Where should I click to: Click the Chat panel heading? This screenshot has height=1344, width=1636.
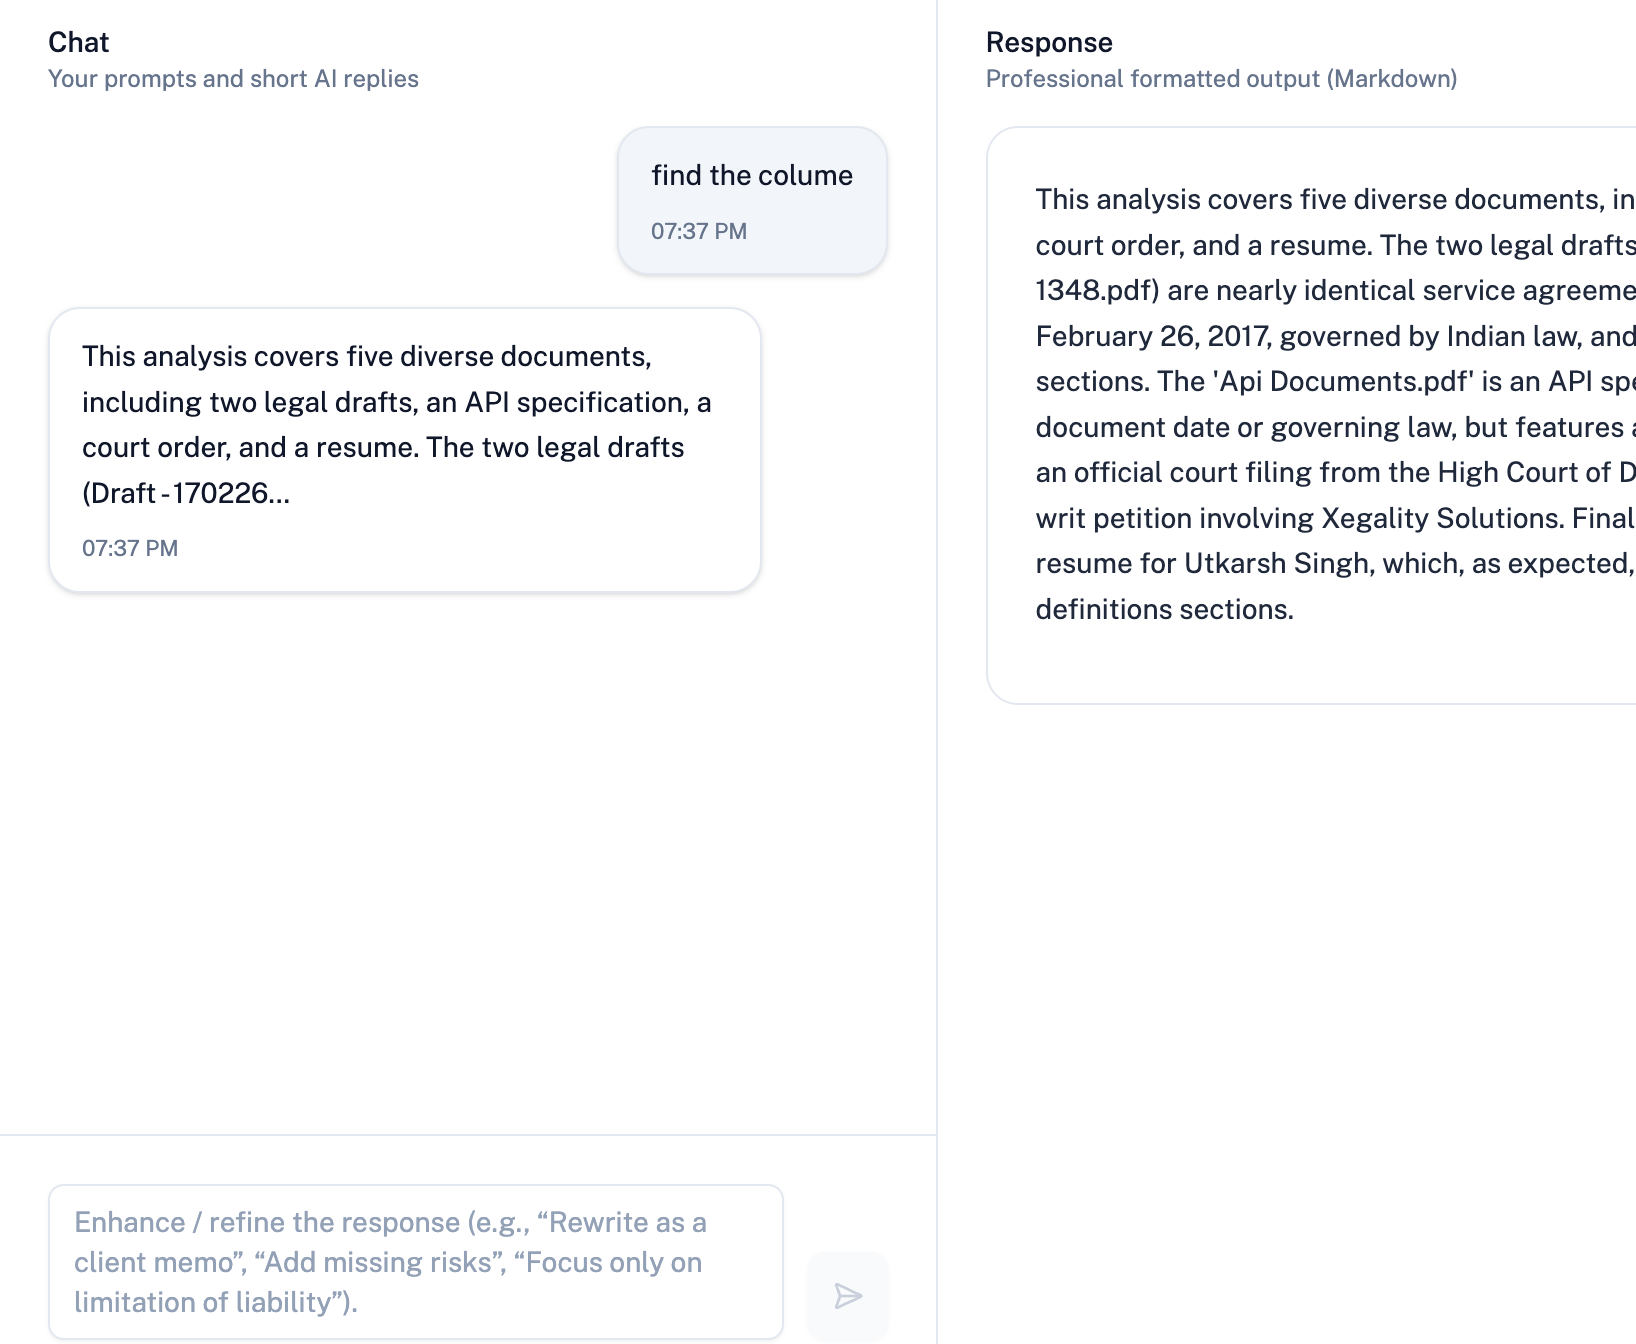78,42
